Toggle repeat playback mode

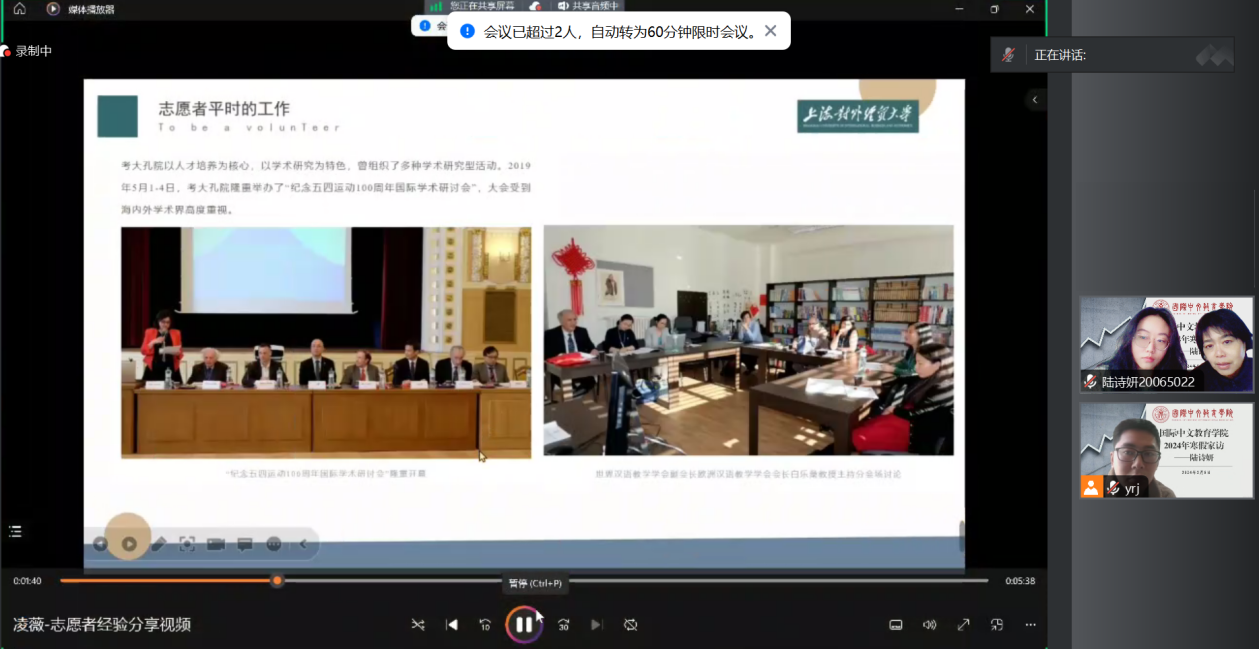tap(630, 625)
